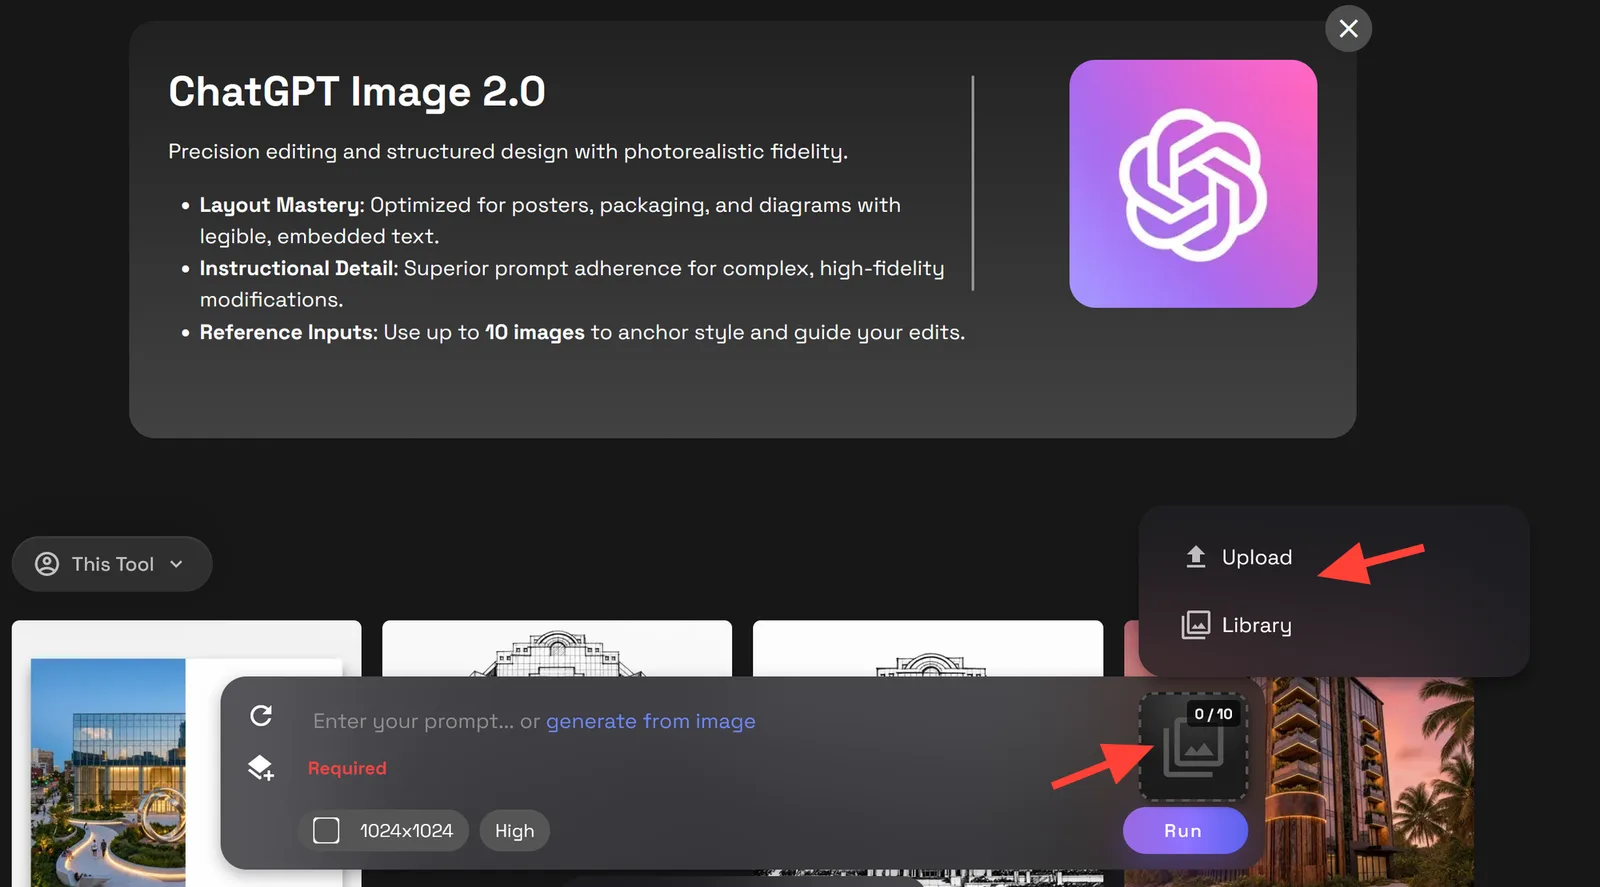Close the ChatGPT Image 2.0 info panel
Screen dimensions: 1600x887
pyautogui.click(x=1348, y=29)
